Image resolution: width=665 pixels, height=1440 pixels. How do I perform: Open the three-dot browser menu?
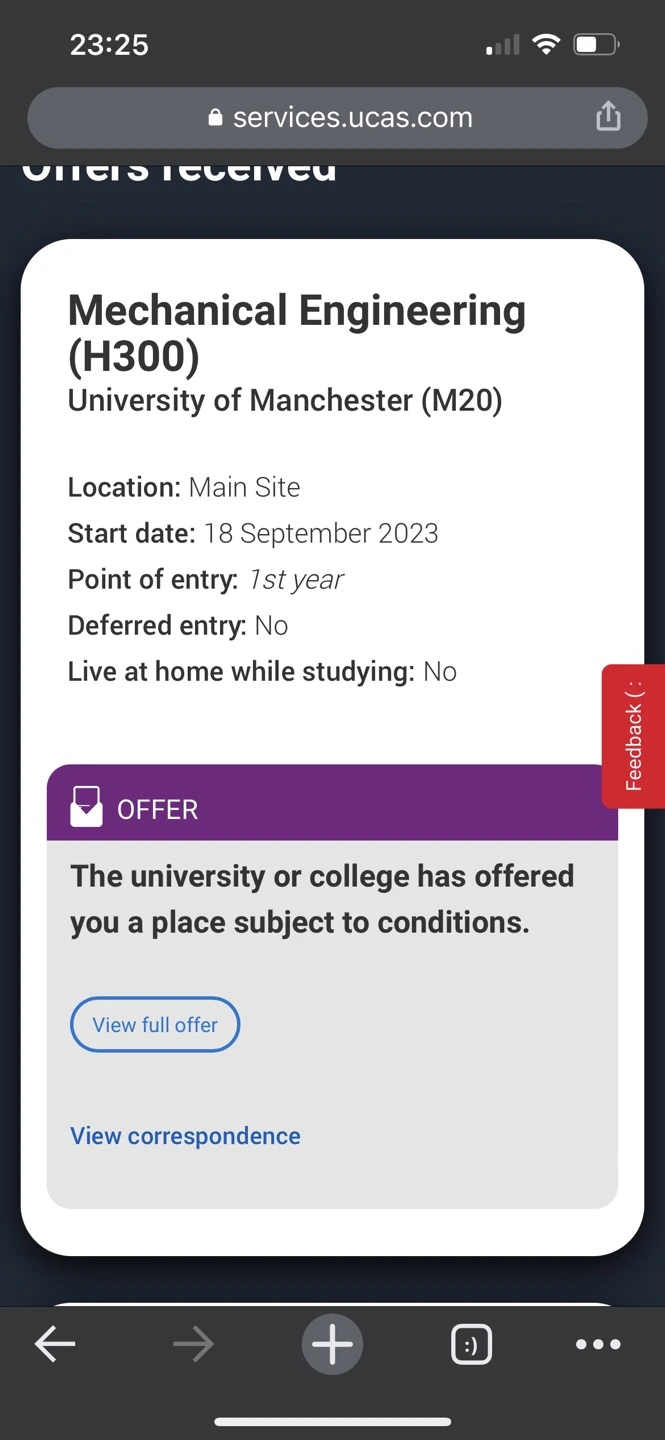598,1345
